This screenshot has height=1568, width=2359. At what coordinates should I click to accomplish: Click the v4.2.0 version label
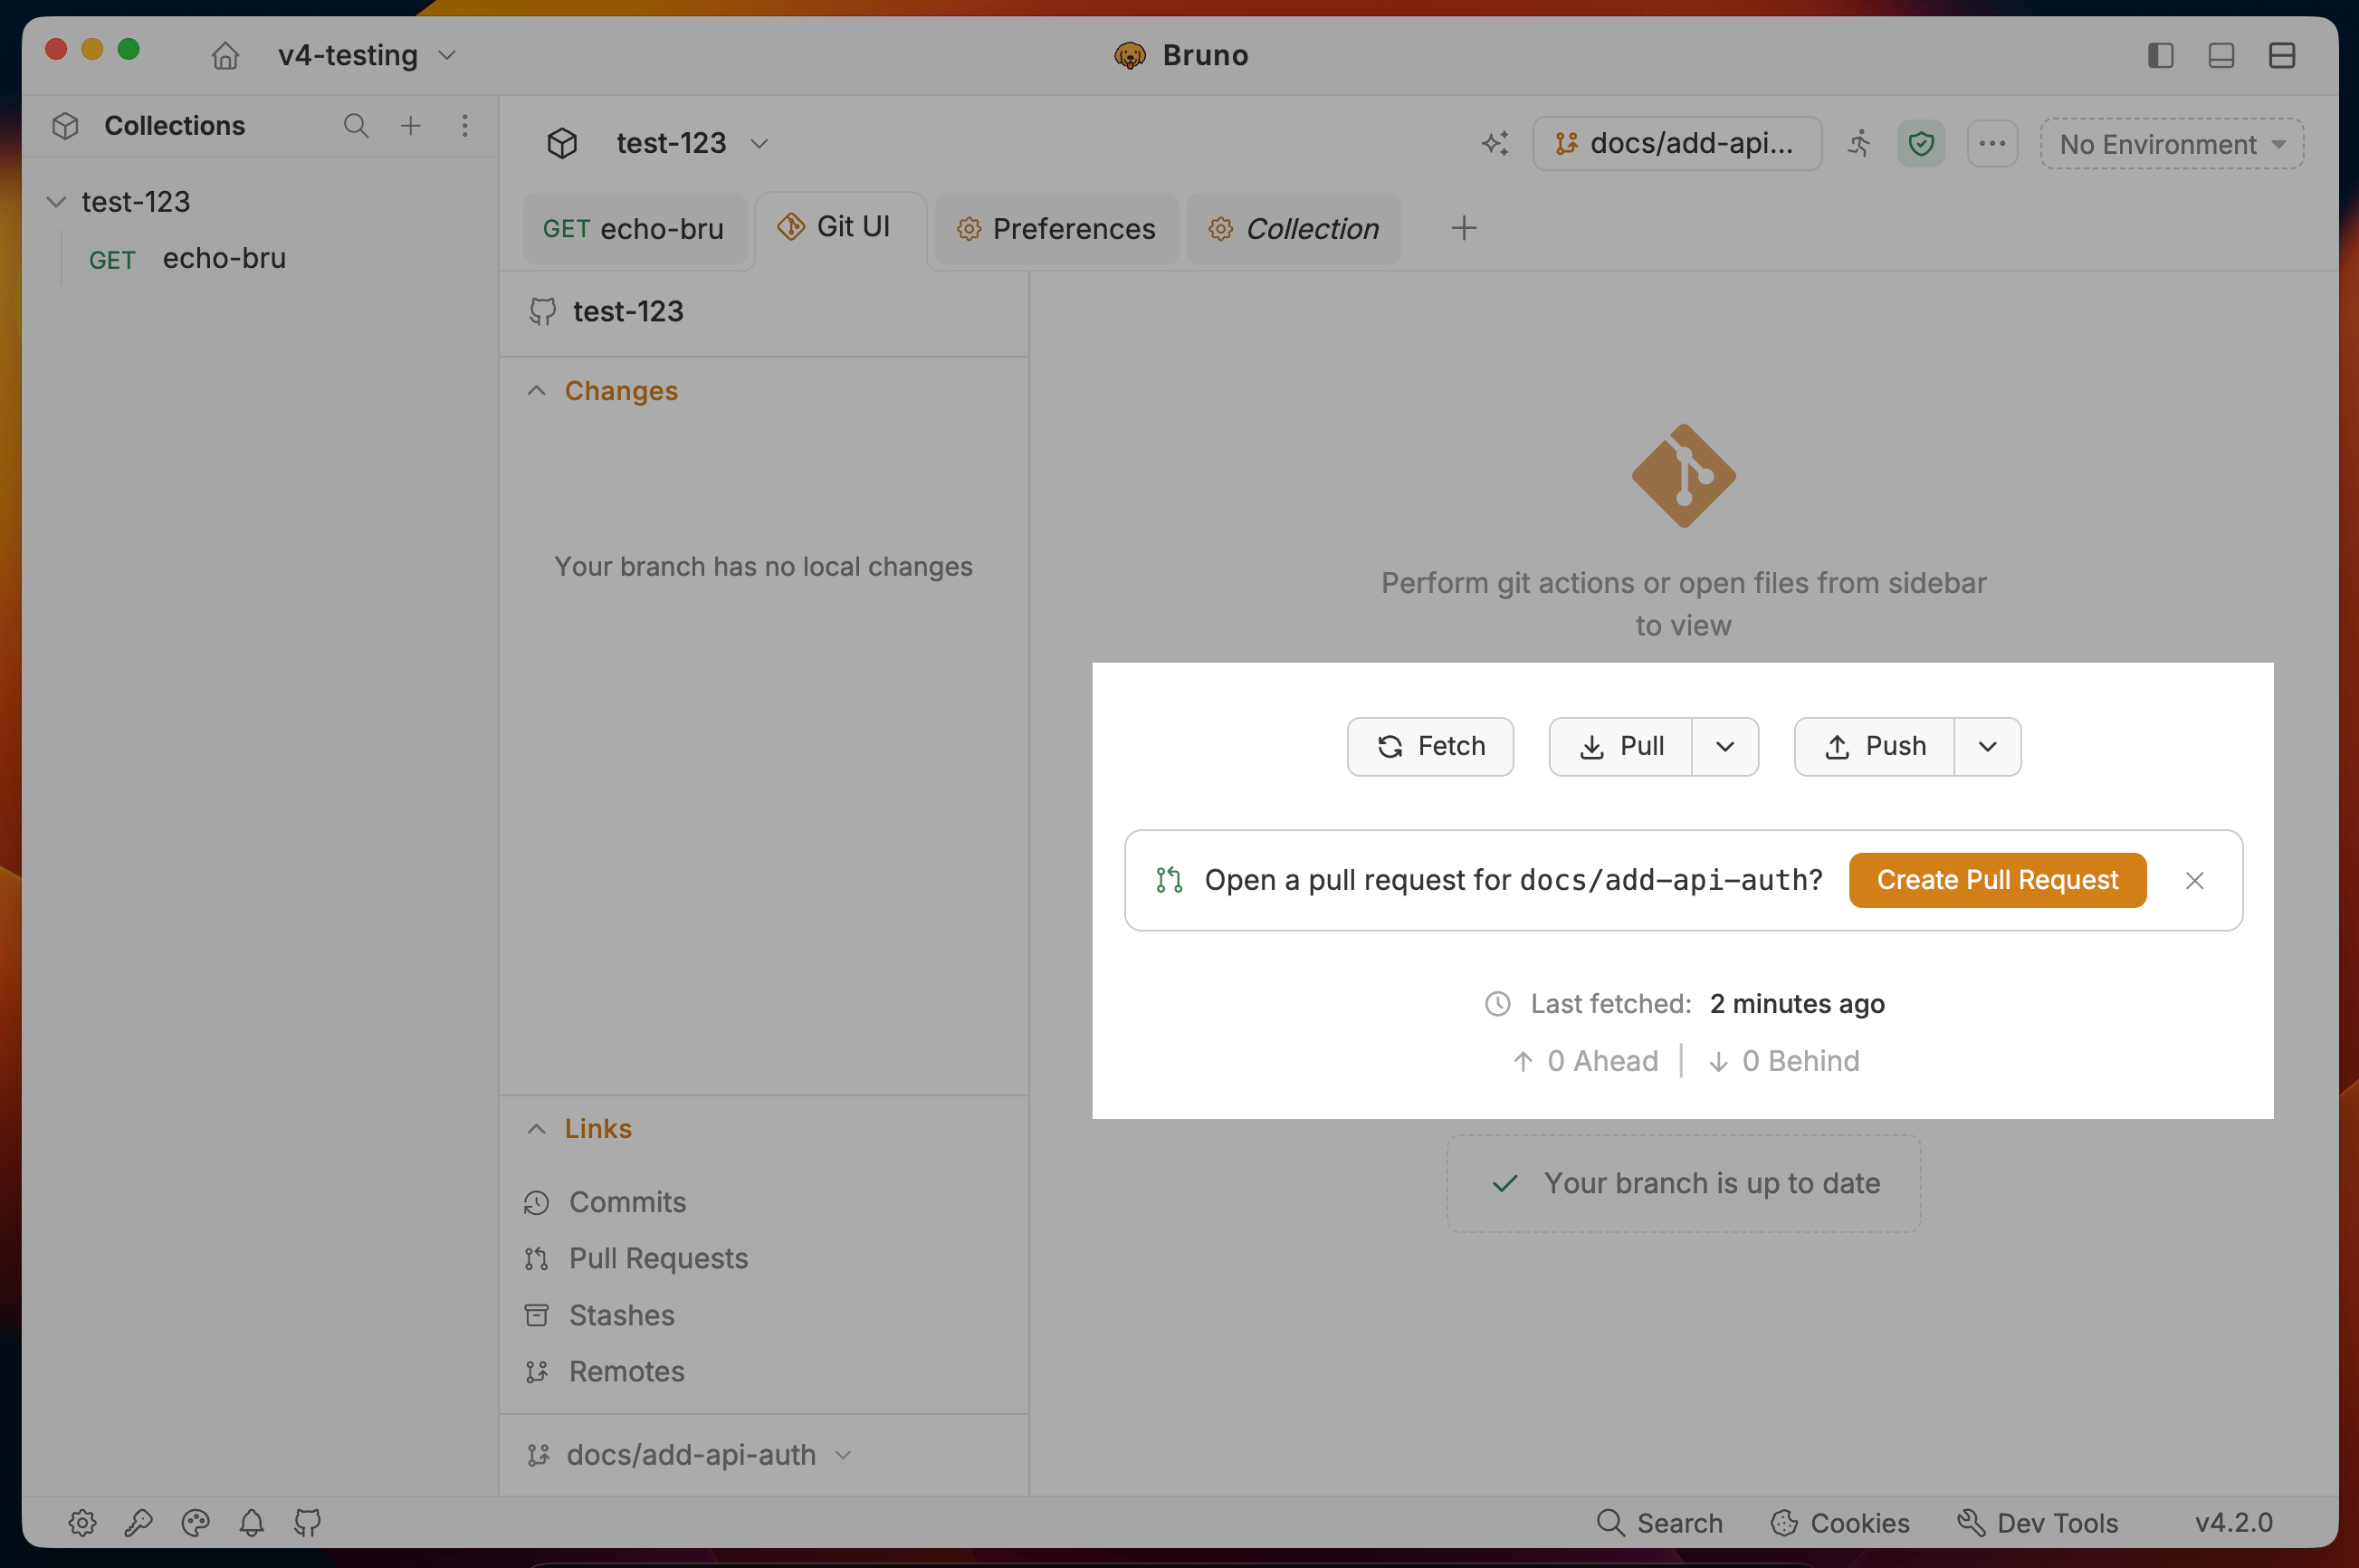[x=2234, y=1523]
